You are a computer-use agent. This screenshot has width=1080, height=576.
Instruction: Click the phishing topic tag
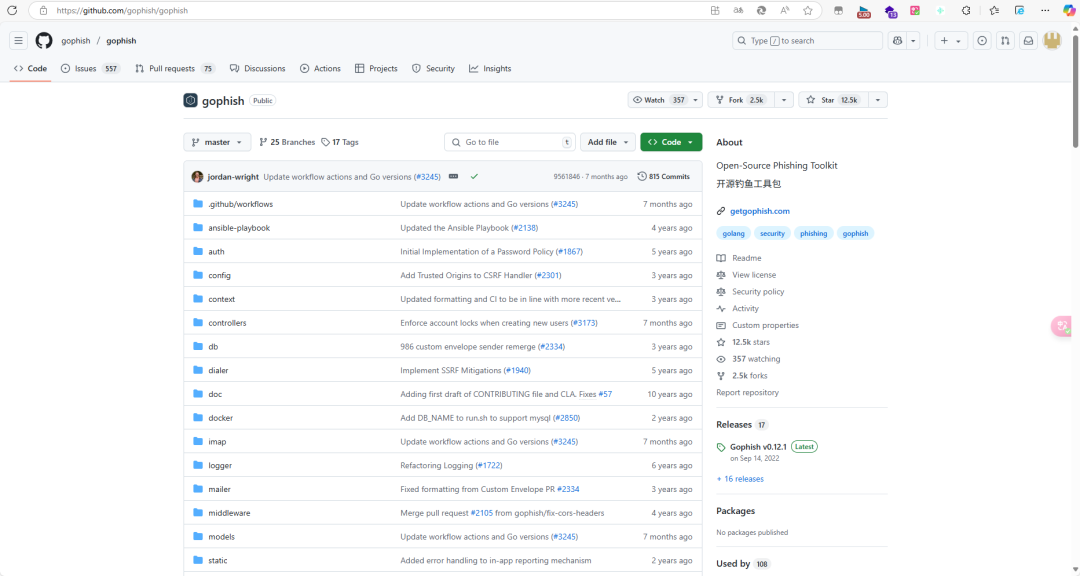pos(813,234)
